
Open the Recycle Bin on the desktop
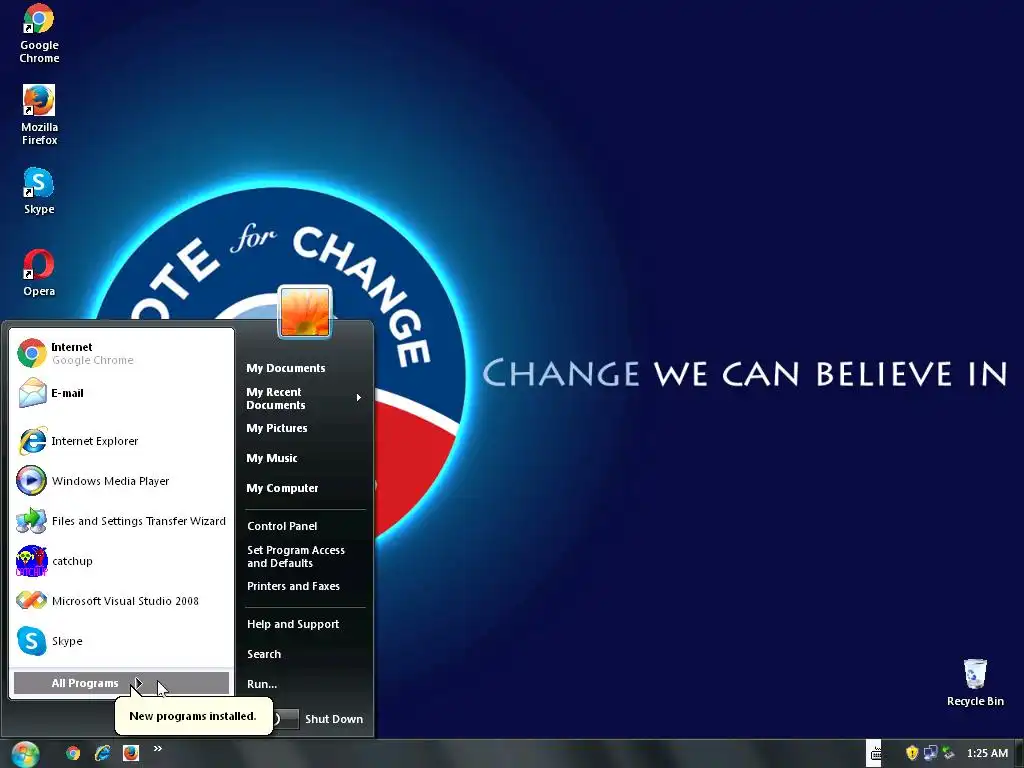974,682
